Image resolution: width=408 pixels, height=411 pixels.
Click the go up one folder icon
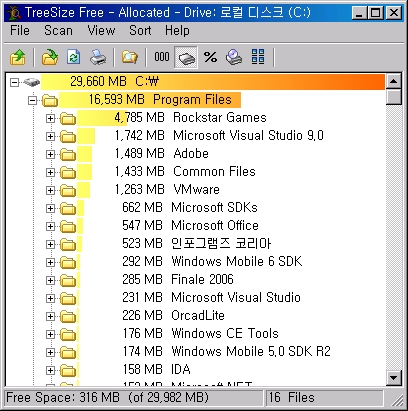(x=18, y=57)
